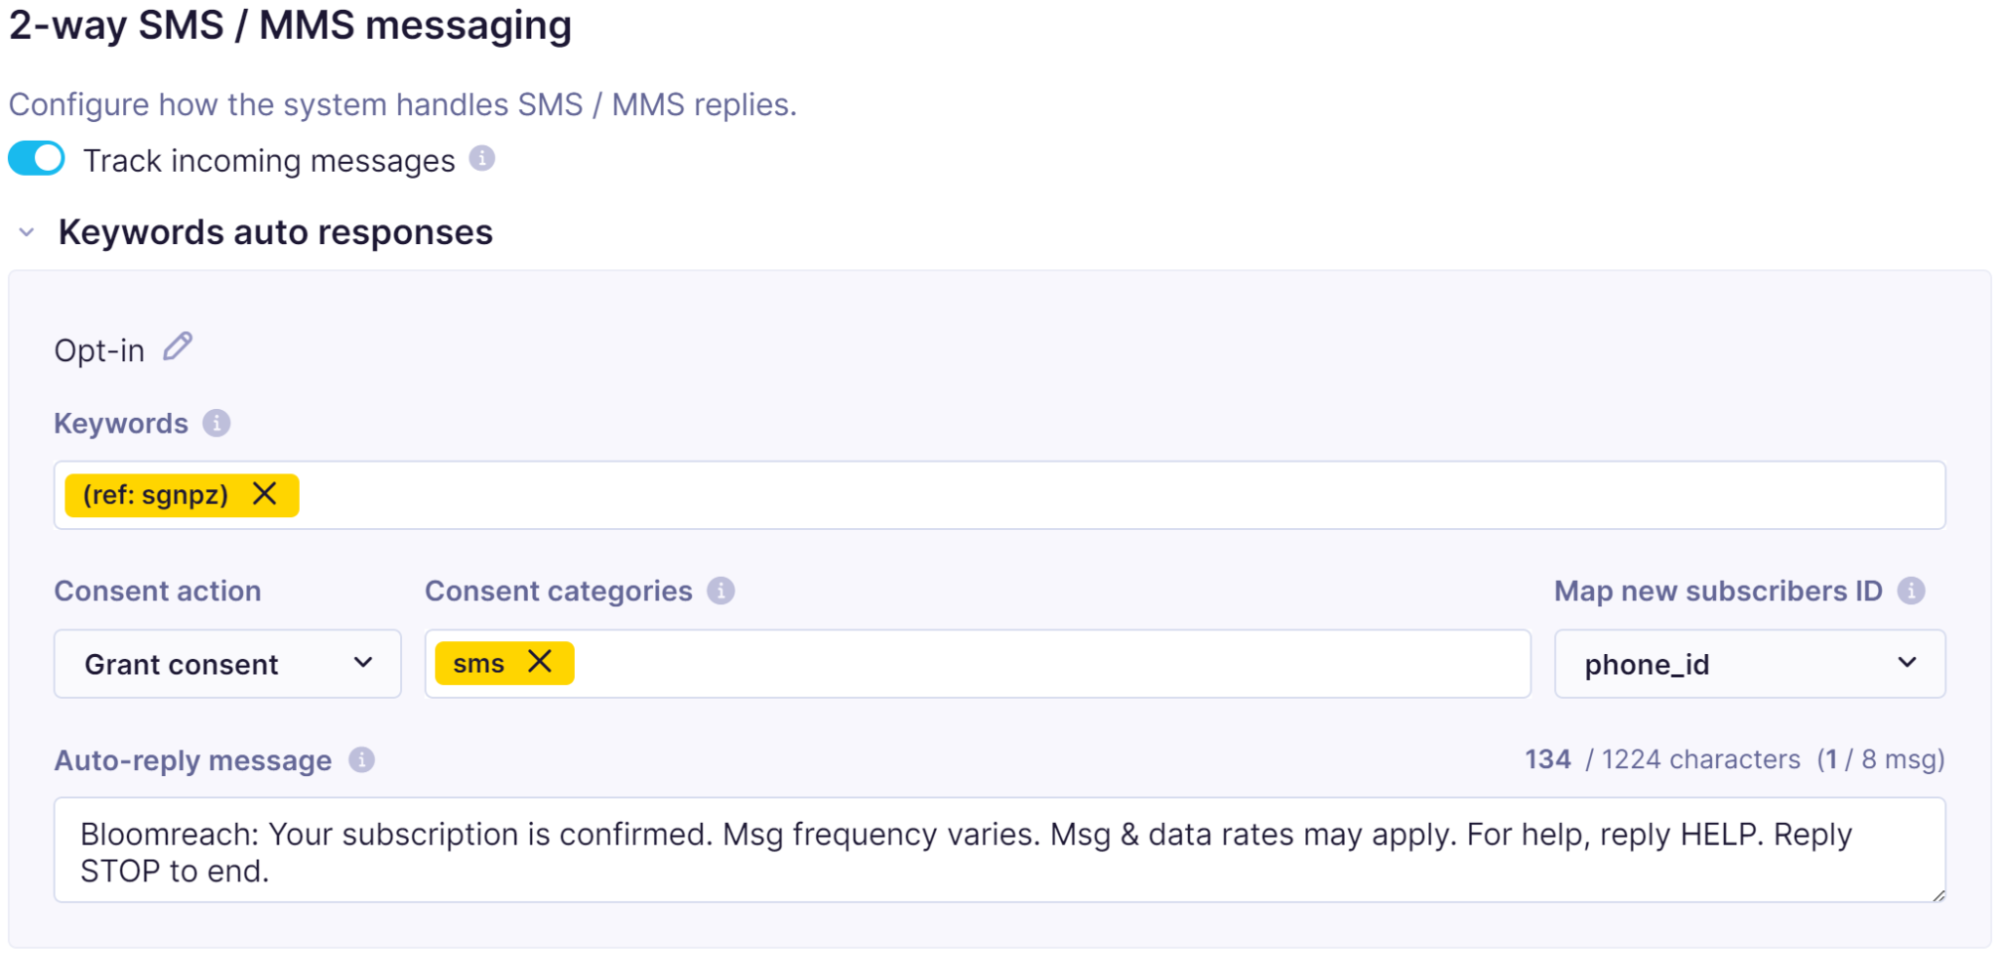Click info icon beside Track incoming messages
The height and width of the screenshot is (955, 1999).
coord(482,158)
